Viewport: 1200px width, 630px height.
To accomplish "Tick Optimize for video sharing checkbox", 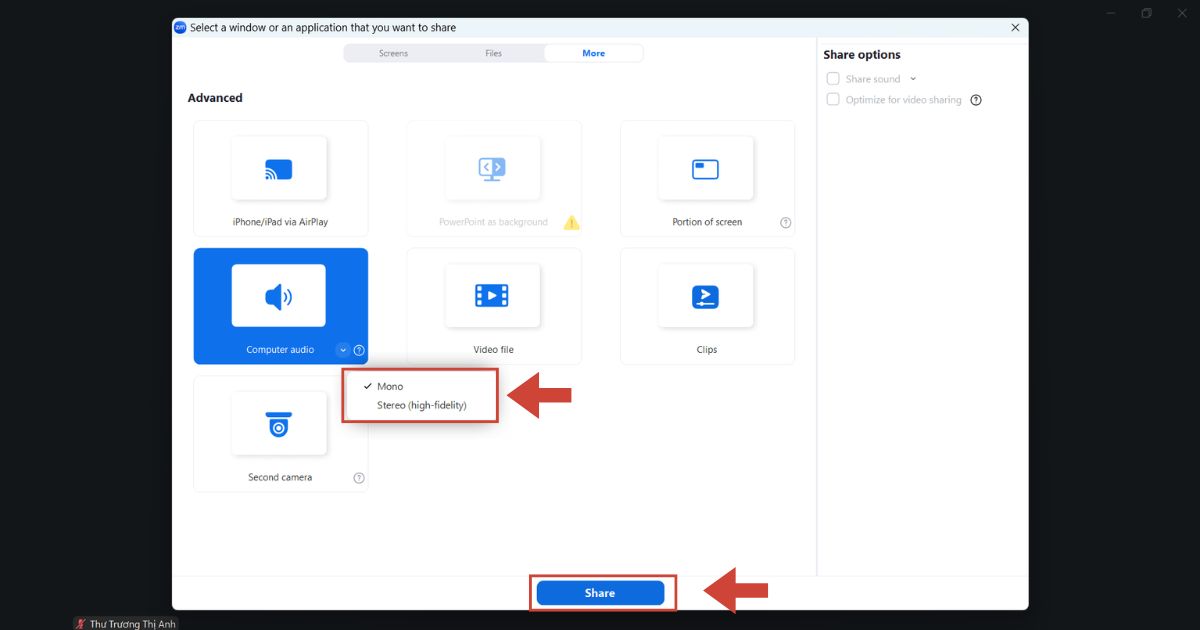I will (x=833, y=100).
